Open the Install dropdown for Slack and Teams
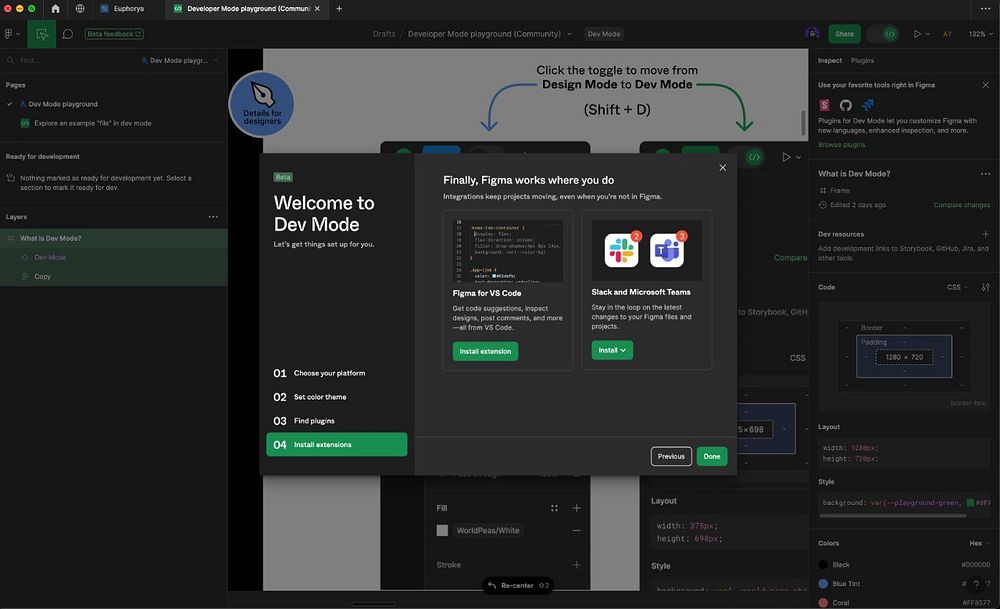 pyautogui.click(x=612, y=350)
